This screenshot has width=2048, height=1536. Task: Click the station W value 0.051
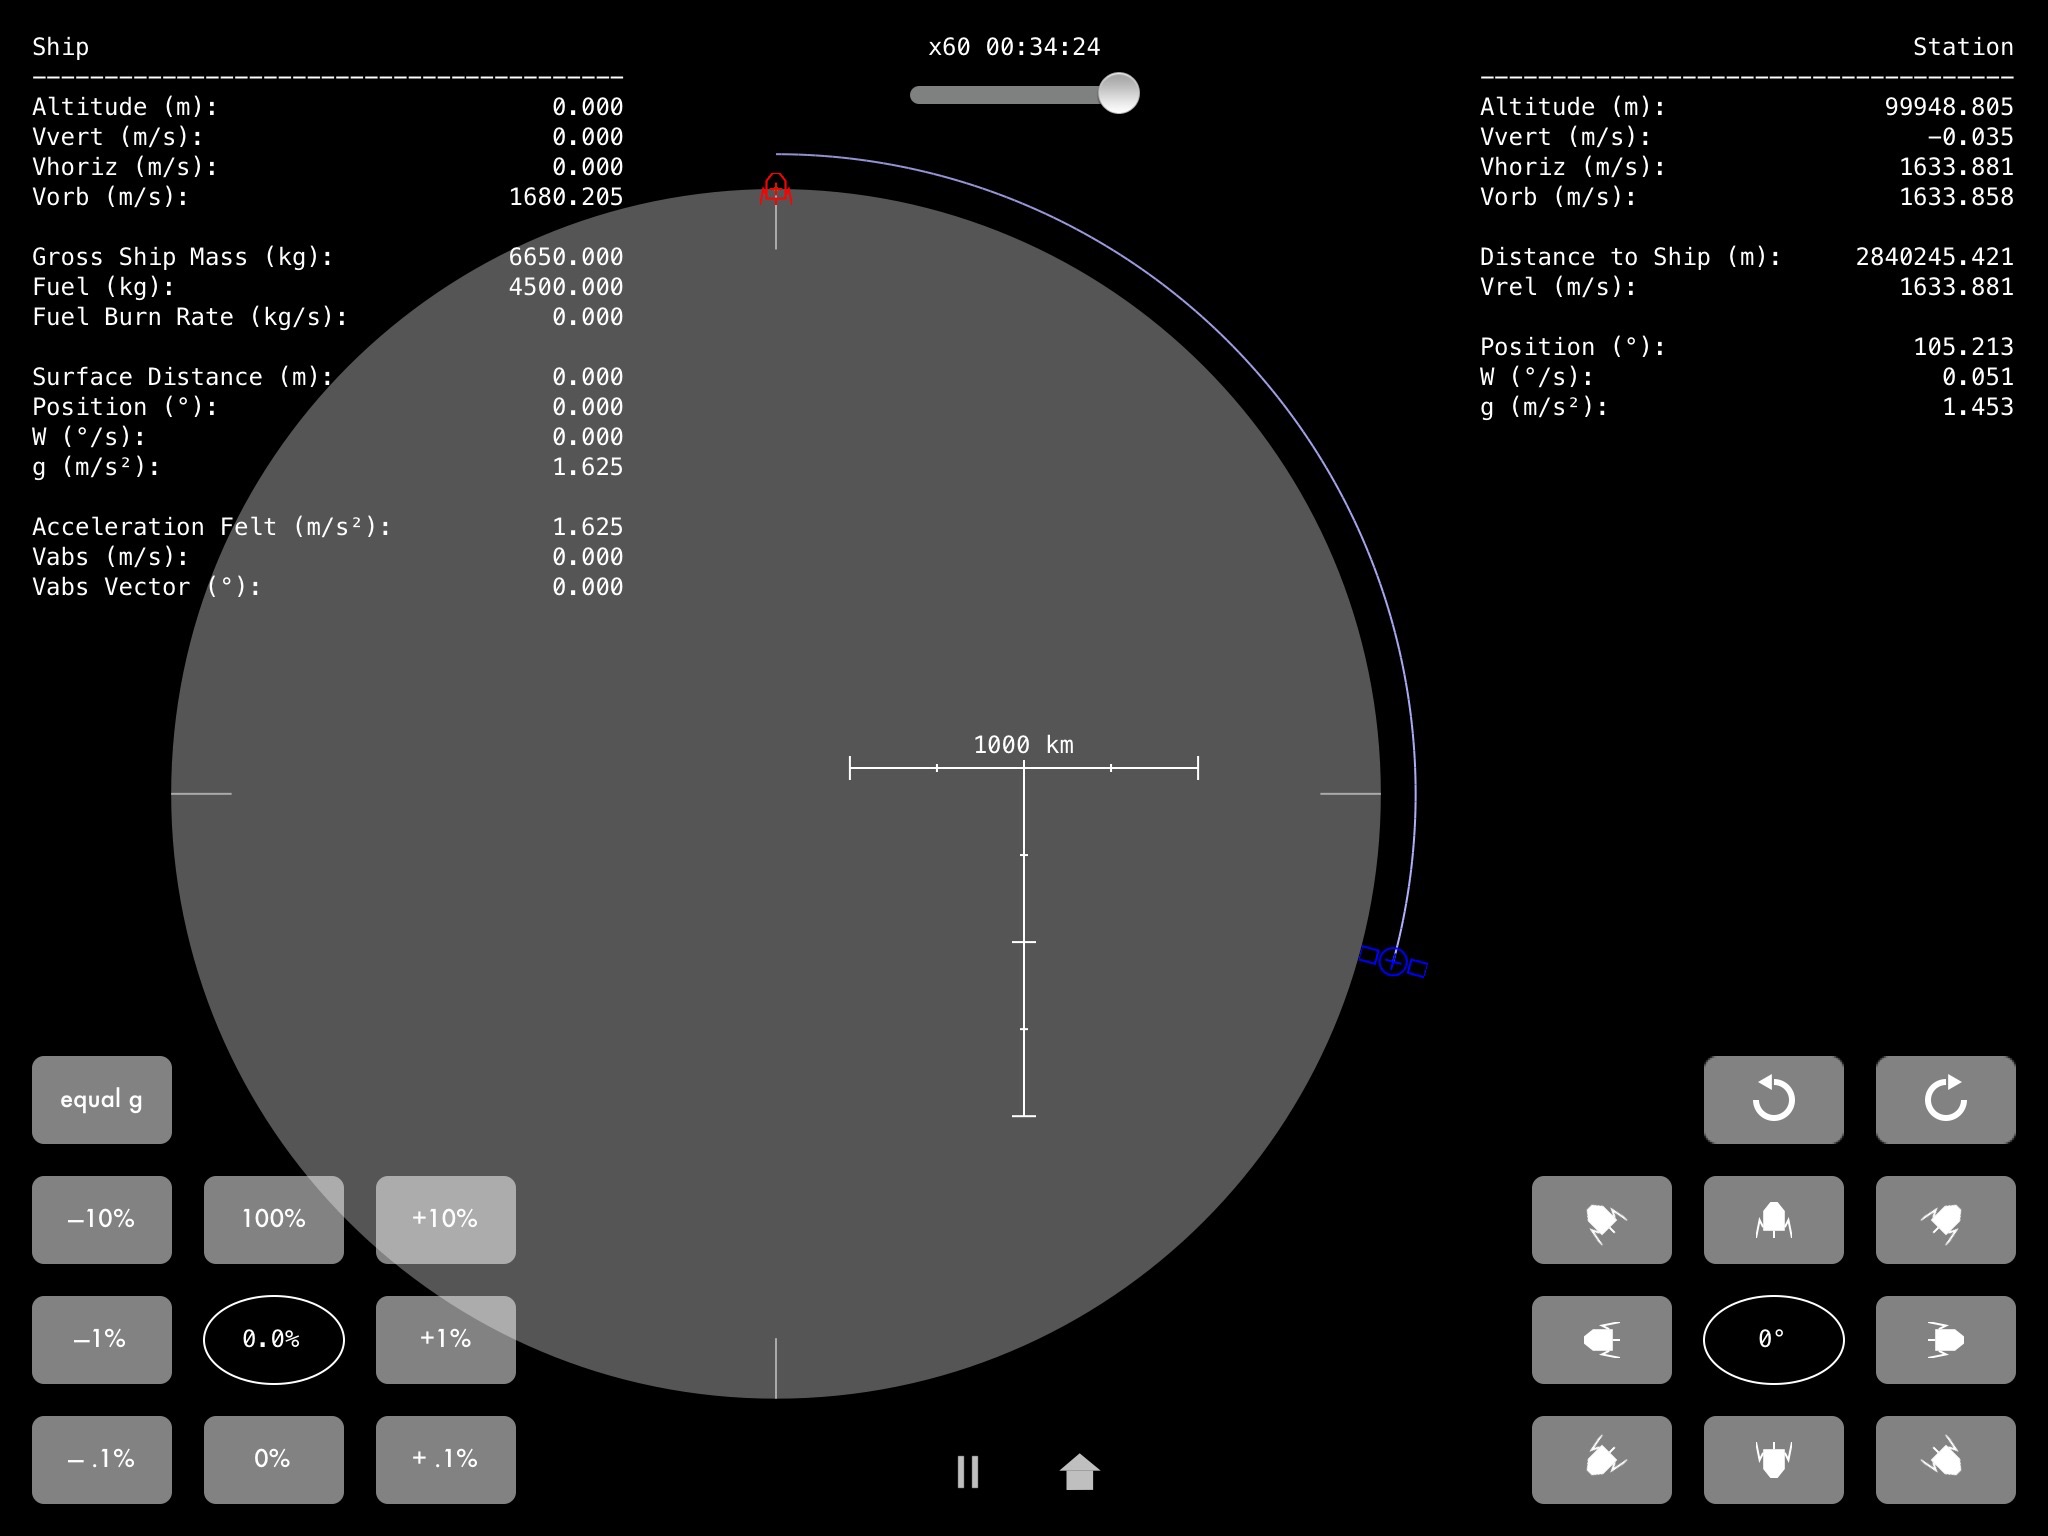coord(1978,377)
